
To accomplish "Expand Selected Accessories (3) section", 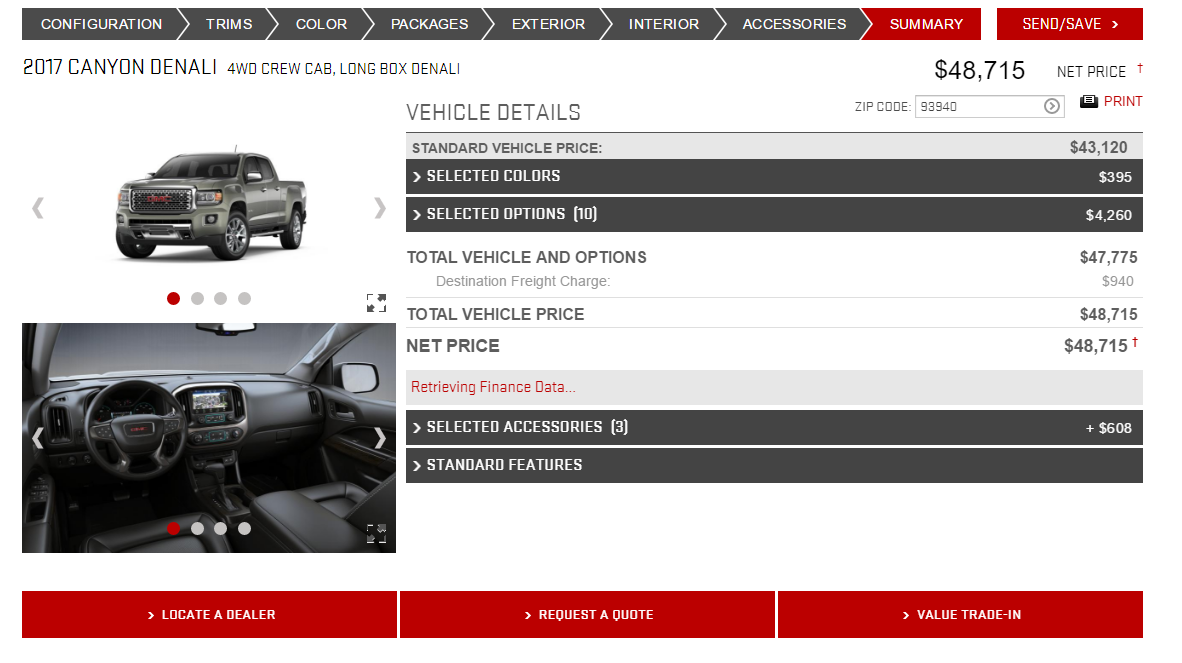I will 774,427.
